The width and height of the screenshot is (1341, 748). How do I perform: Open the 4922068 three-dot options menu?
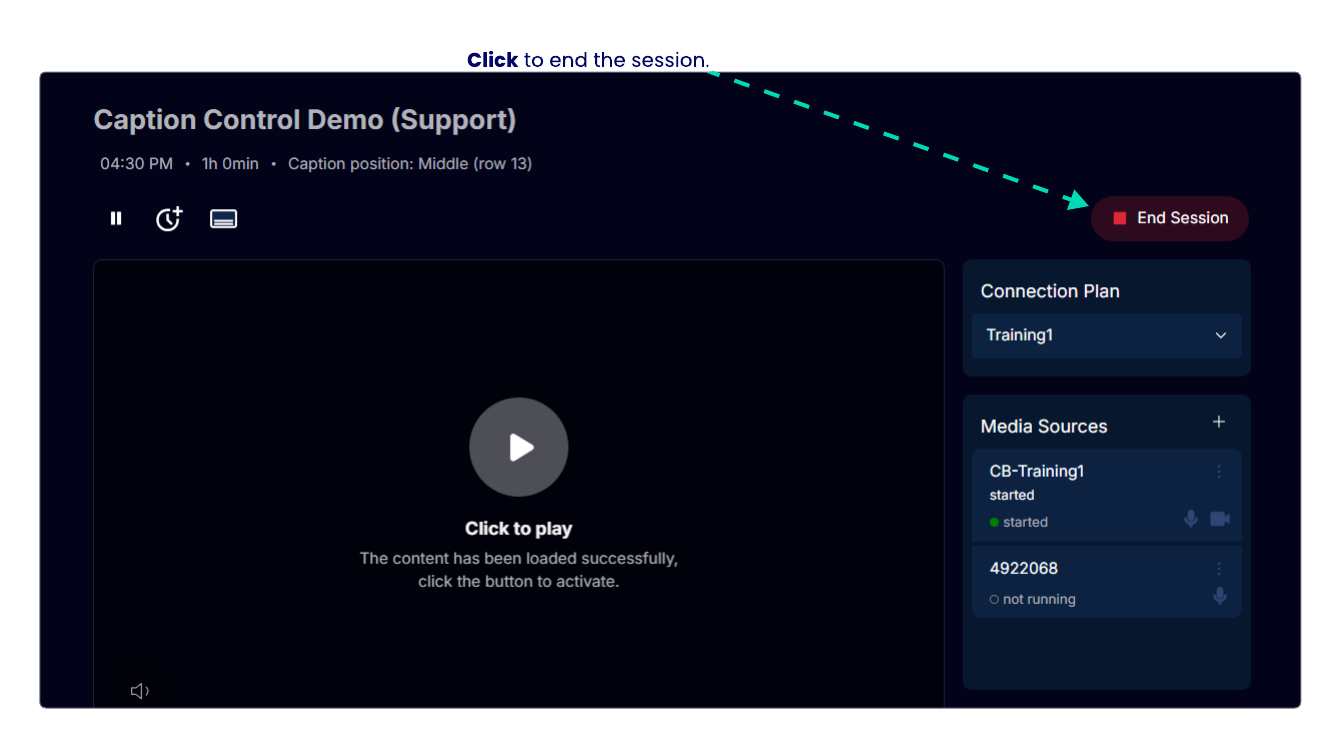click(1218, 569)
